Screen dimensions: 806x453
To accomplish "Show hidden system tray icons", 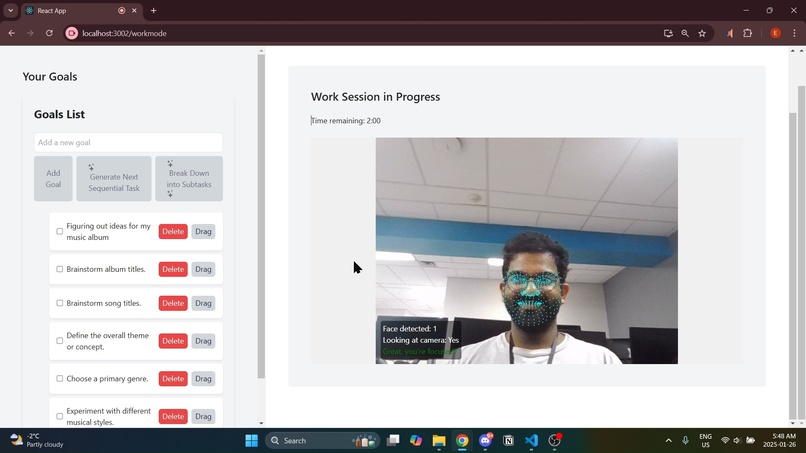I will (668, 440).
